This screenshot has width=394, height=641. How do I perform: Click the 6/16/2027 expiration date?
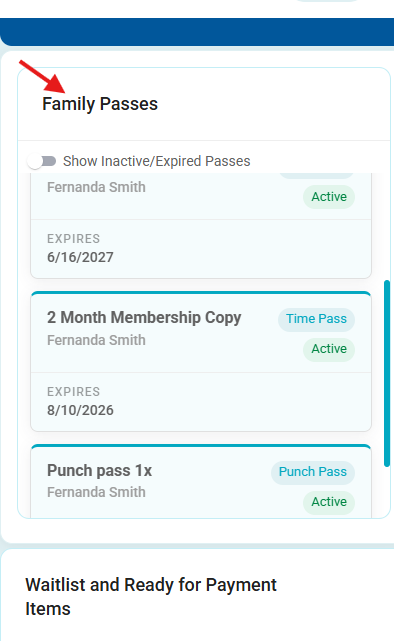tap(80, 257)
